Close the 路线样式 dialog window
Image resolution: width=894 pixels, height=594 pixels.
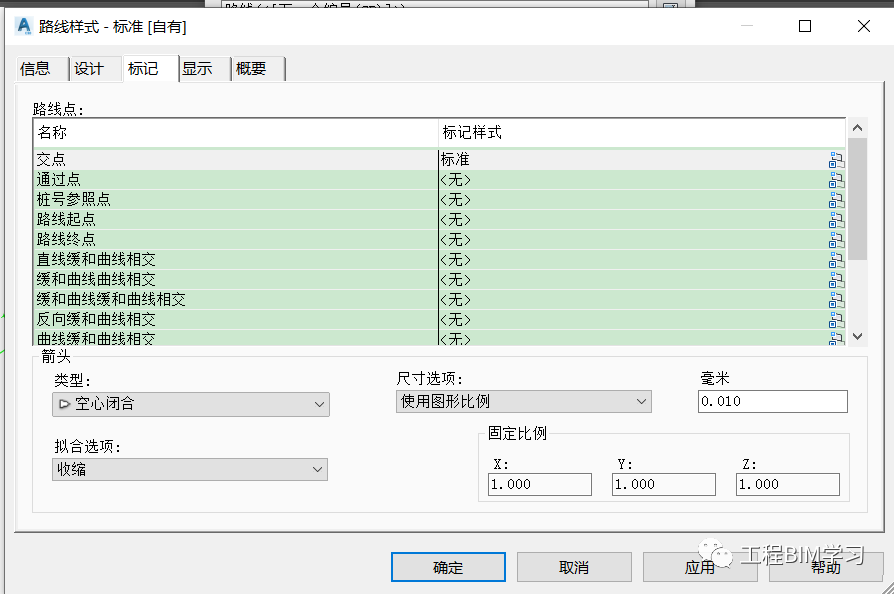(863, 26)
